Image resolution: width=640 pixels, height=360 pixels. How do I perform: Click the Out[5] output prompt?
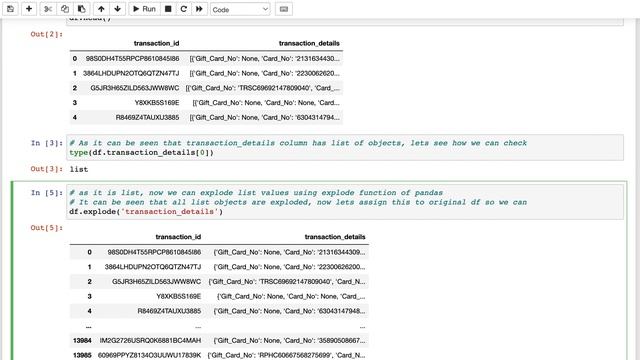click(47, 227)
